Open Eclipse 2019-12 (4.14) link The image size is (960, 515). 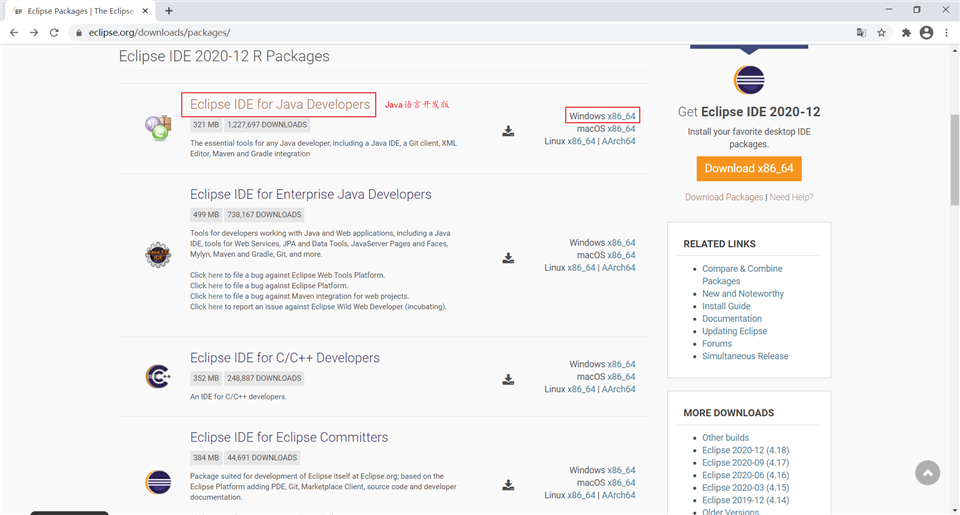point(746,500)
